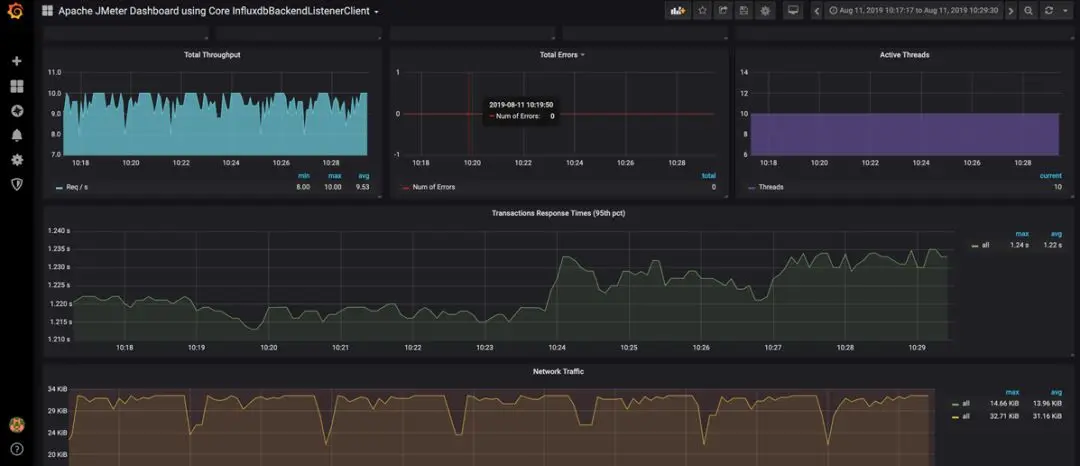Expand the dashboard title dropdown

tap(377, 12)
